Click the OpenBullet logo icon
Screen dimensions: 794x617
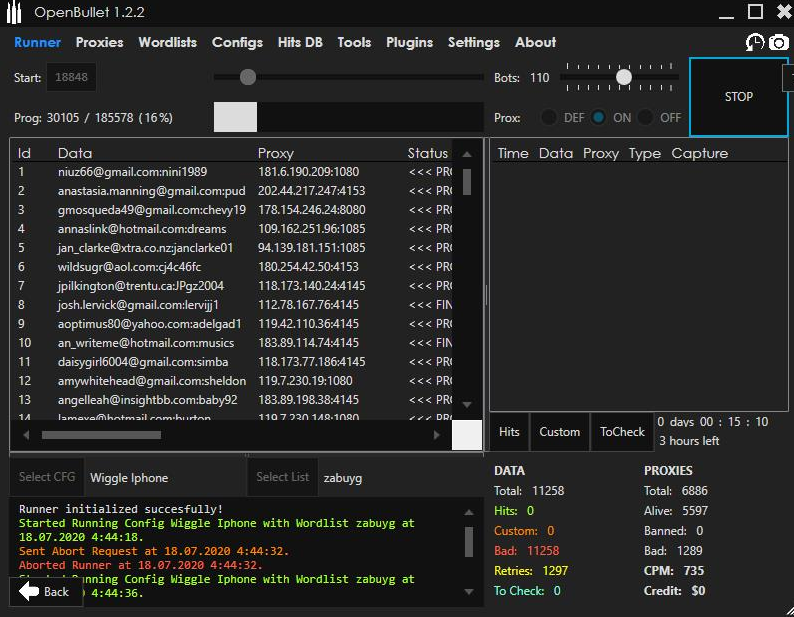[14, 12]
